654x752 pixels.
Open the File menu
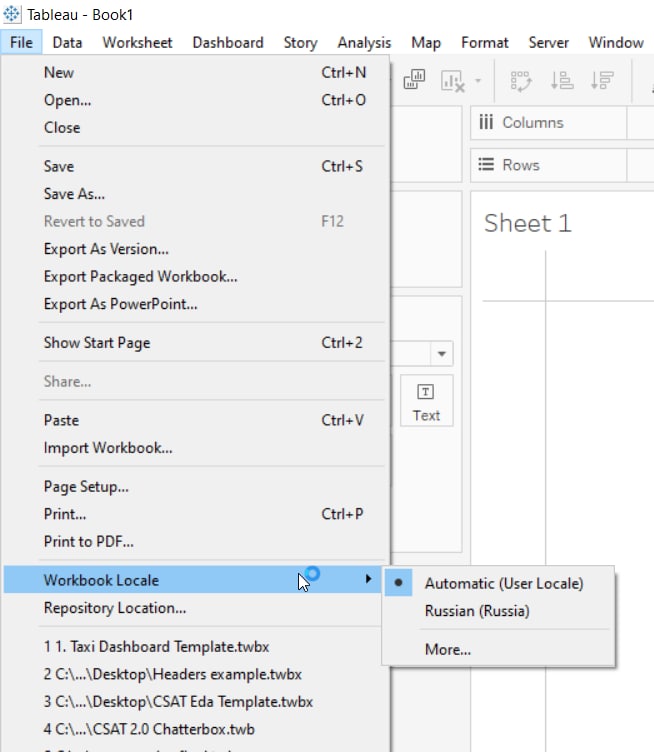21,43
